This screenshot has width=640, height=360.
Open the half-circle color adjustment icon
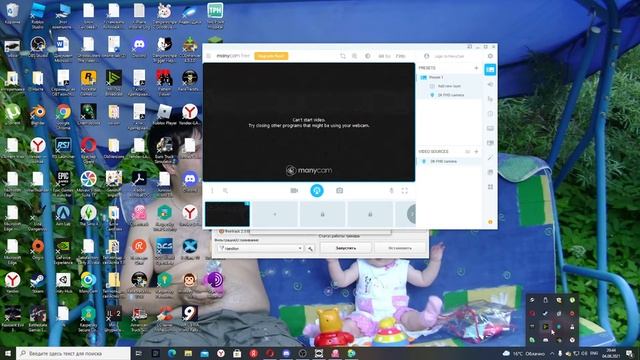coord(367,56)
